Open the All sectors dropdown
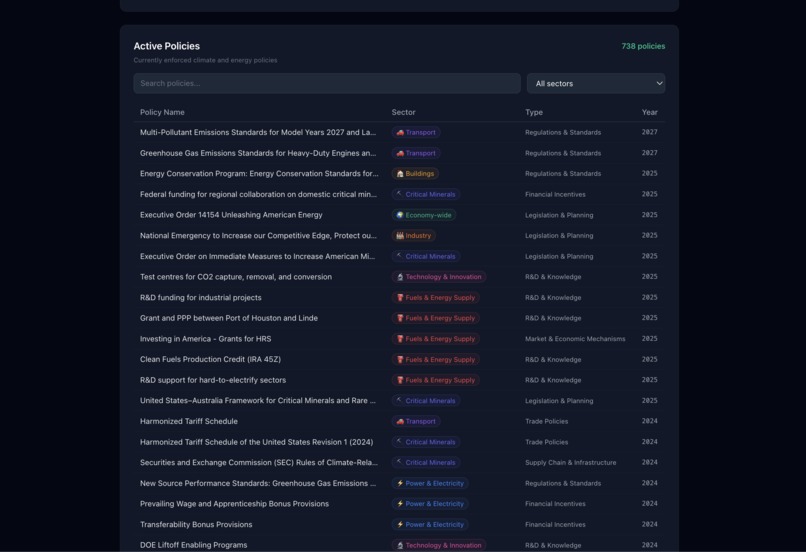Screen dimensions: 806x552 [x=596, y=83]
